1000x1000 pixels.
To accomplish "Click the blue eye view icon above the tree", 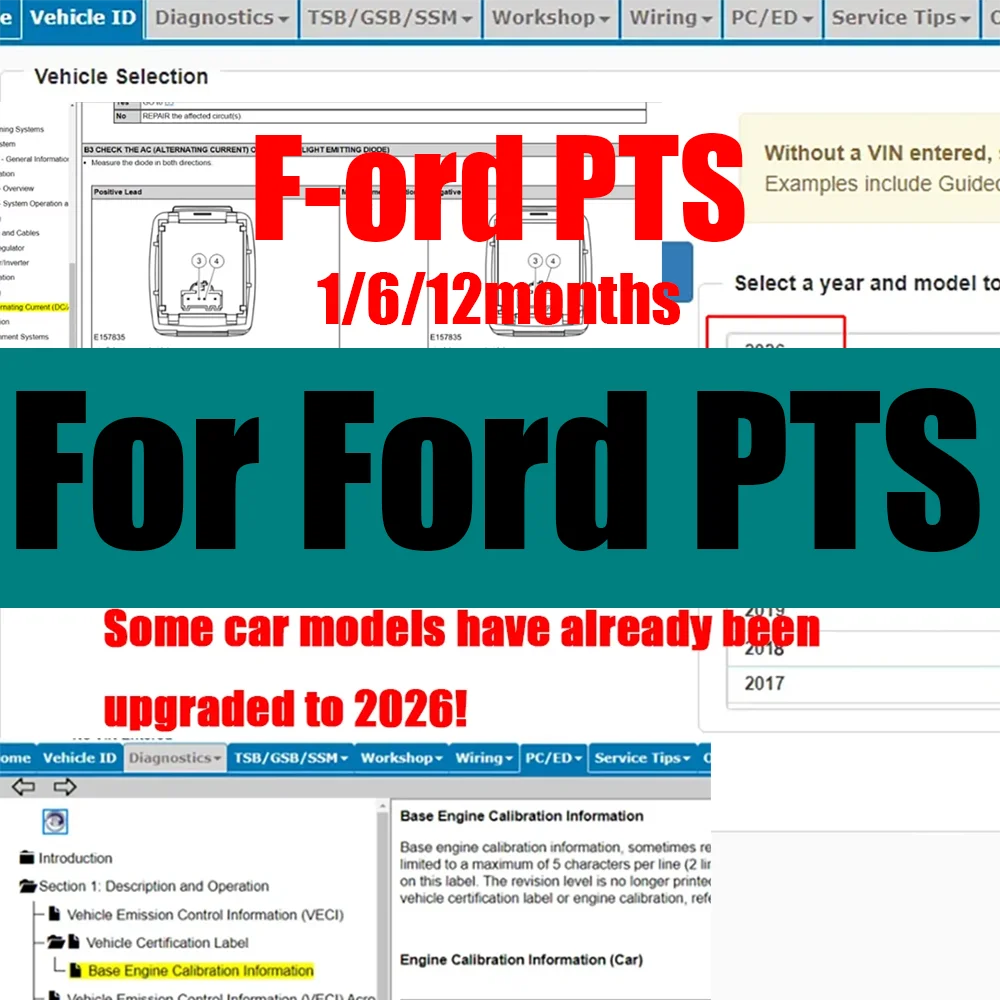I will [55, 821].
